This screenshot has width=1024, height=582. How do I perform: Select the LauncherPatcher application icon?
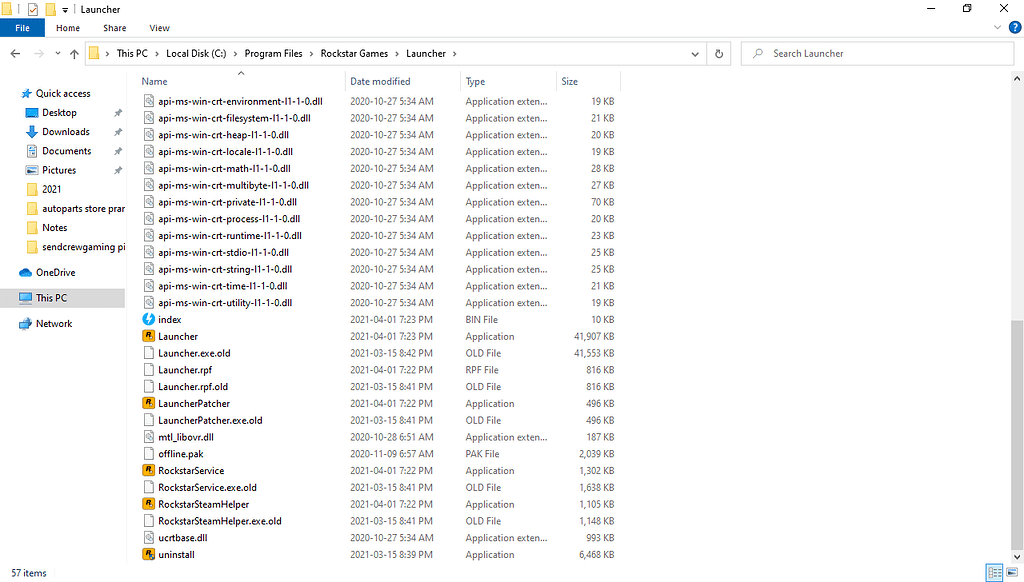pos(148,403)
